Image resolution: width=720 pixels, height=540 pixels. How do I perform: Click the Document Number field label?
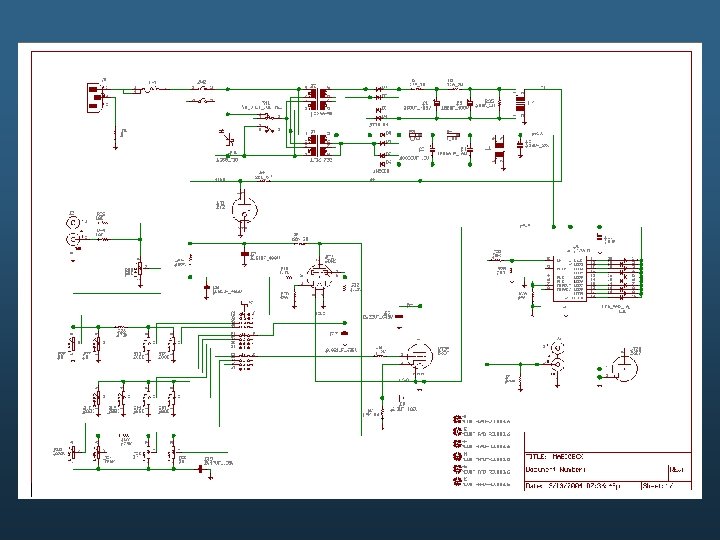point(555,470)
